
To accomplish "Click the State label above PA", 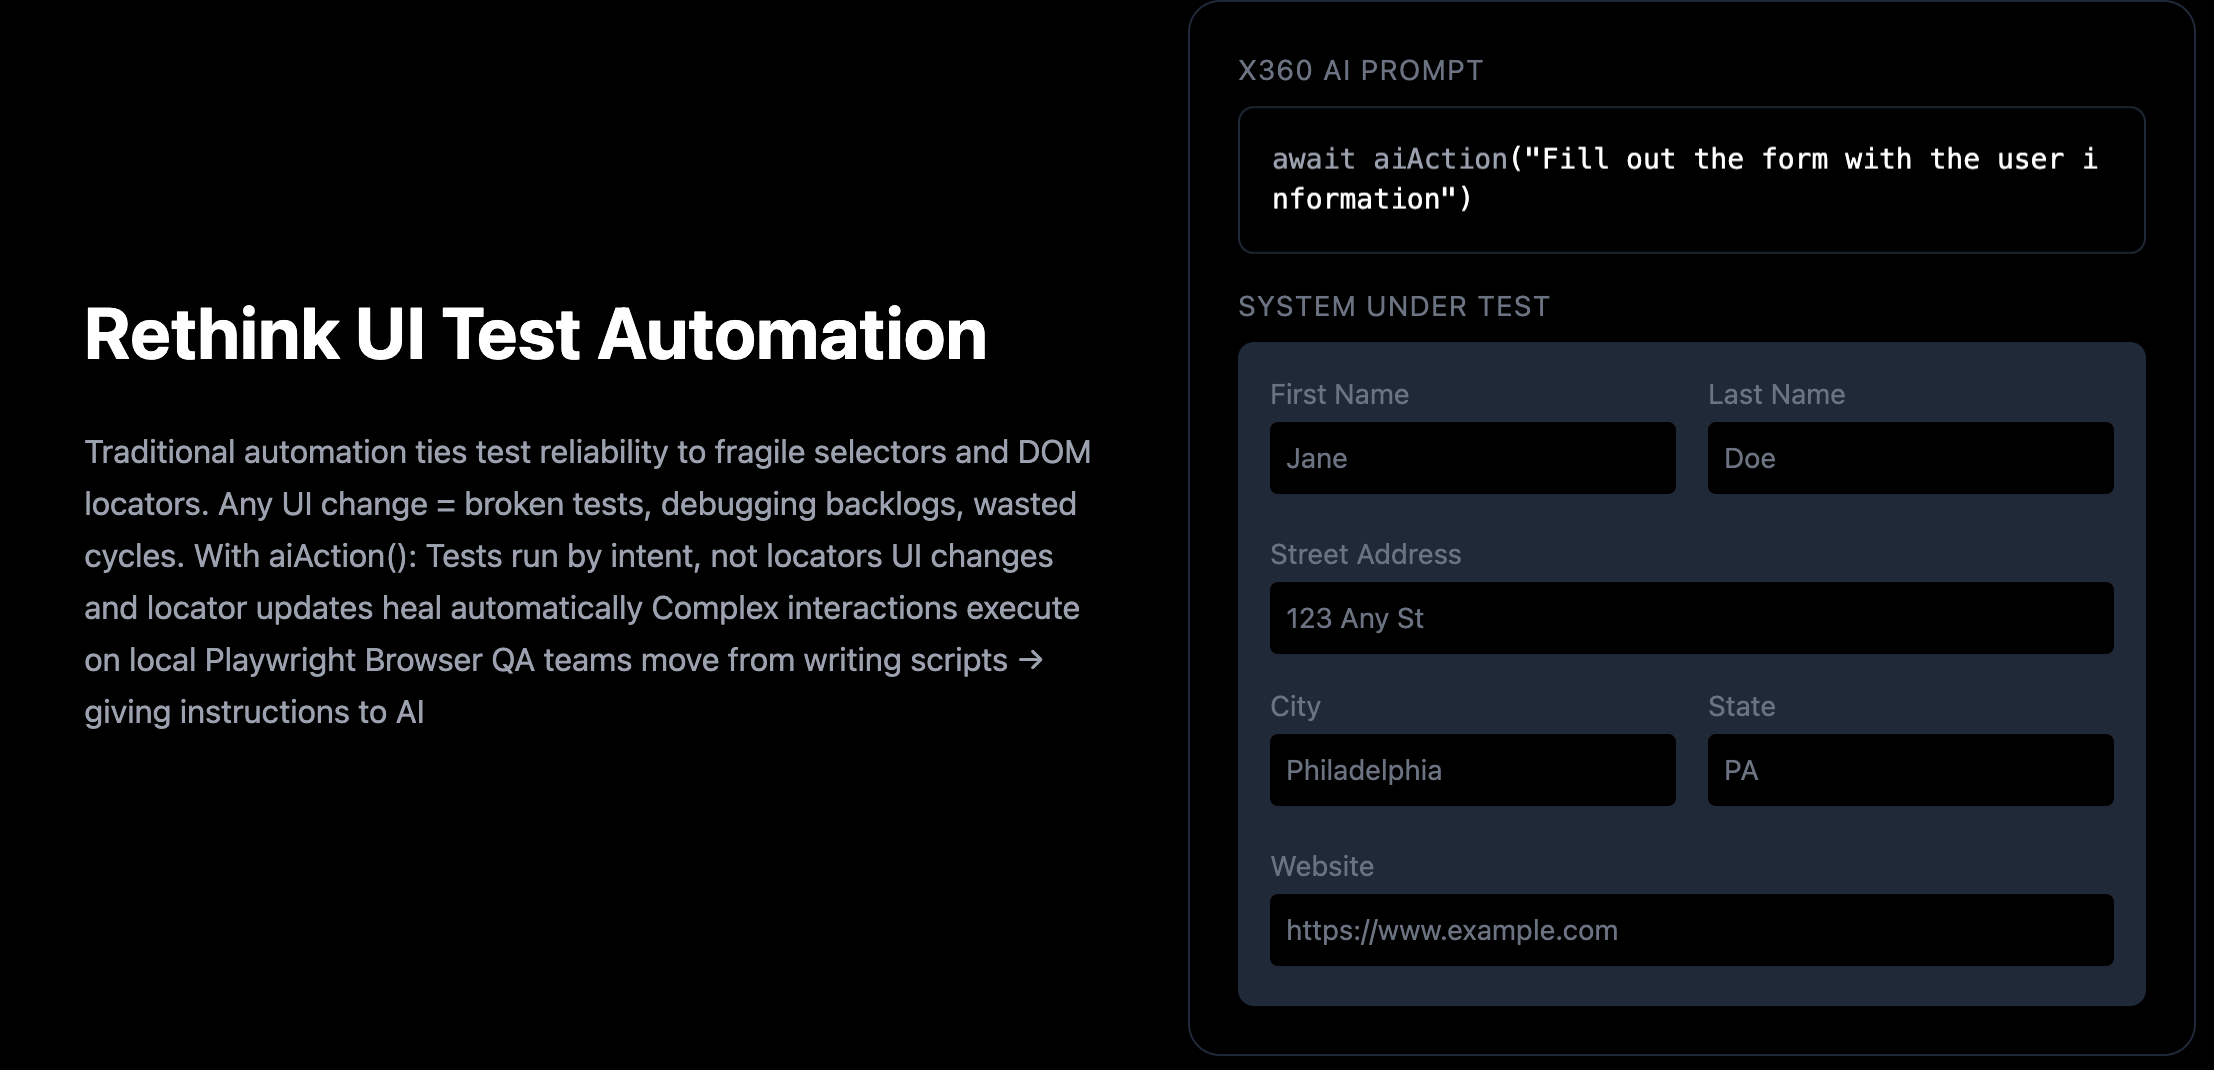I will (1740, 706).
